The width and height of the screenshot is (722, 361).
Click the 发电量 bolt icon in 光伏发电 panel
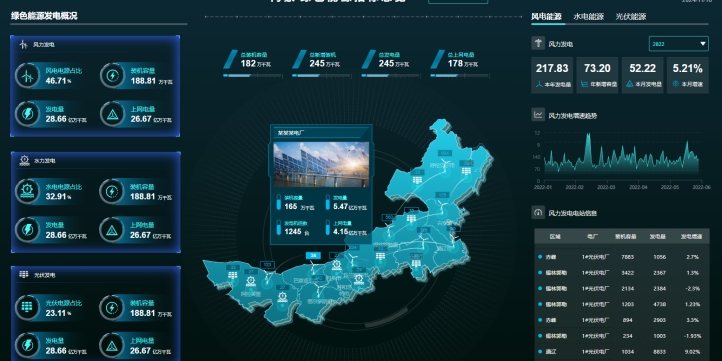tap(28, 345)
